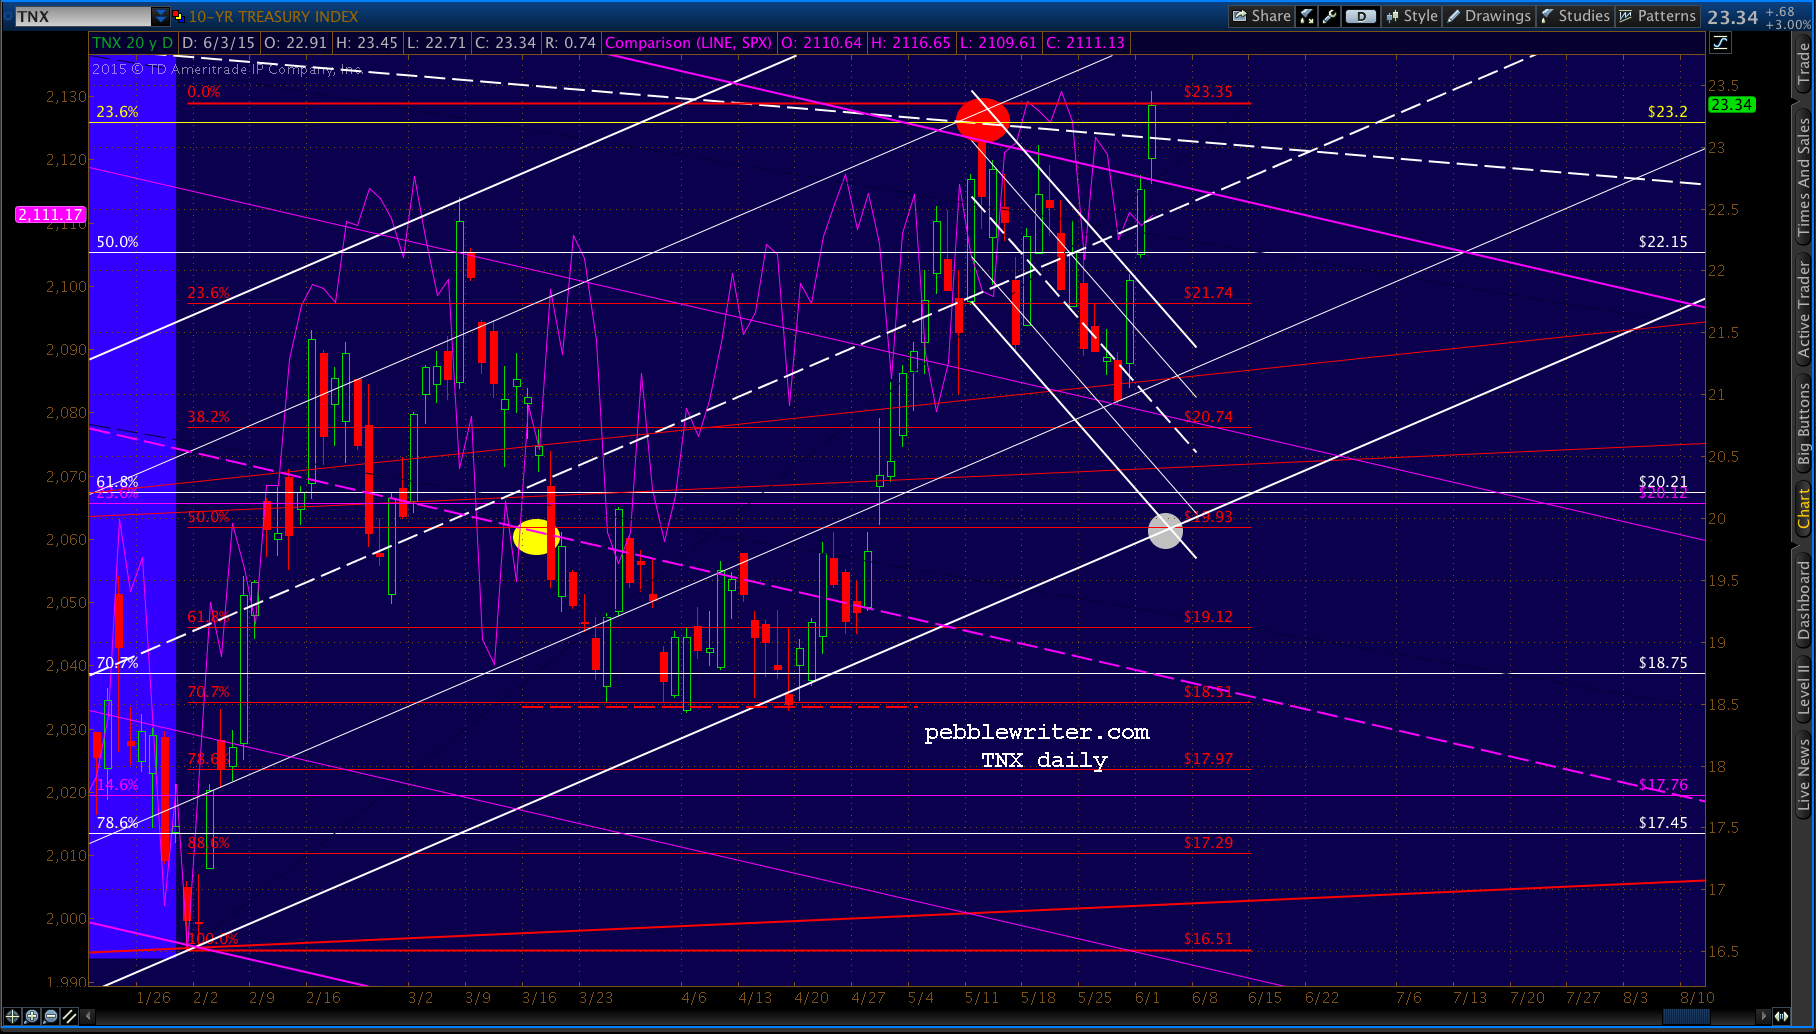
Task: Click the $20.74 red Fibonacci label
Action: point(1208,417)
